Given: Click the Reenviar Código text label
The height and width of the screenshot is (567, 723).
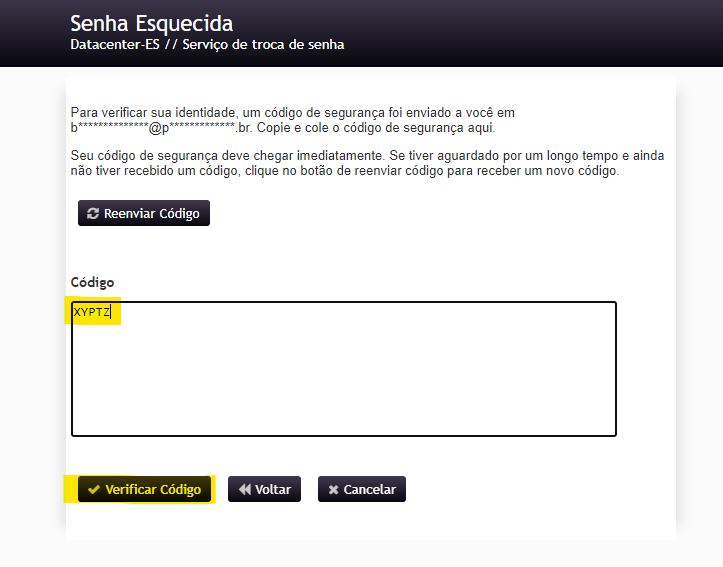Looking at the screenshot, I should tap(151, 214).
